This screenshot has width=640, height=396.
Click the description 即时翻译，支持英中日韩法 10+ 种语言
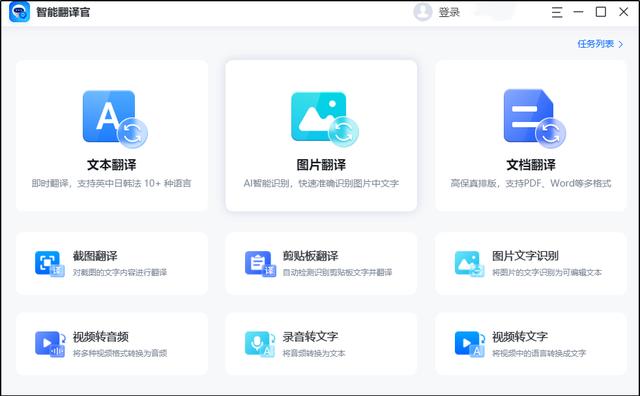pyautogui.click(x=111, y=183)
